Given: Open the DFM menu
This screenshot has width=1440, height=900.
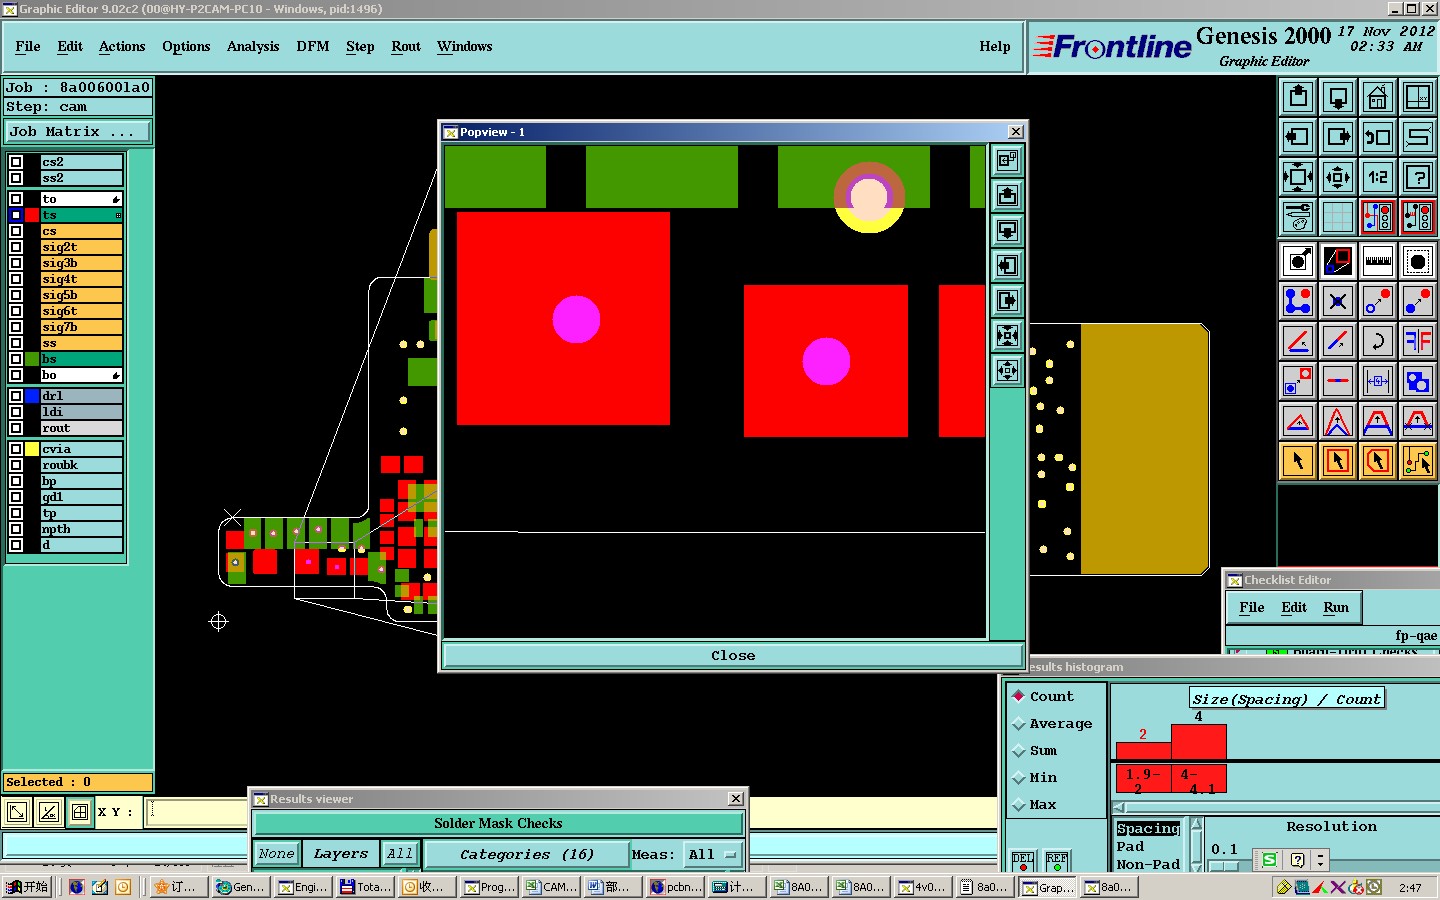Looking at the screenshot, I should coord(313,46).
